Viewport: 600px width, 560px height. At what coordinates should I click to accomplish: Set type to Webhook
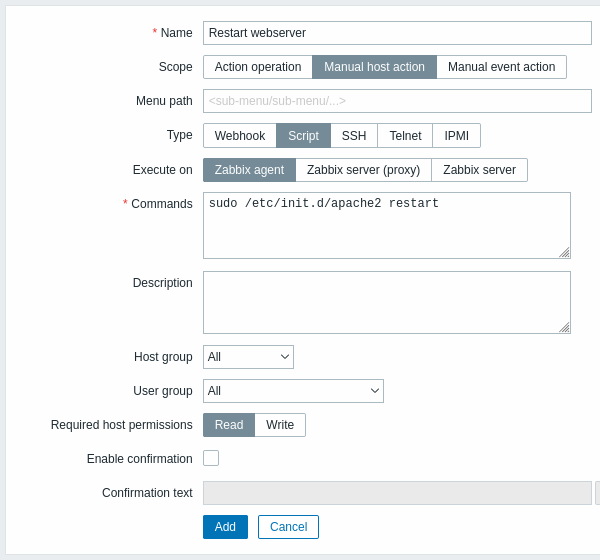pyautogui.click(x=240, y=136)
